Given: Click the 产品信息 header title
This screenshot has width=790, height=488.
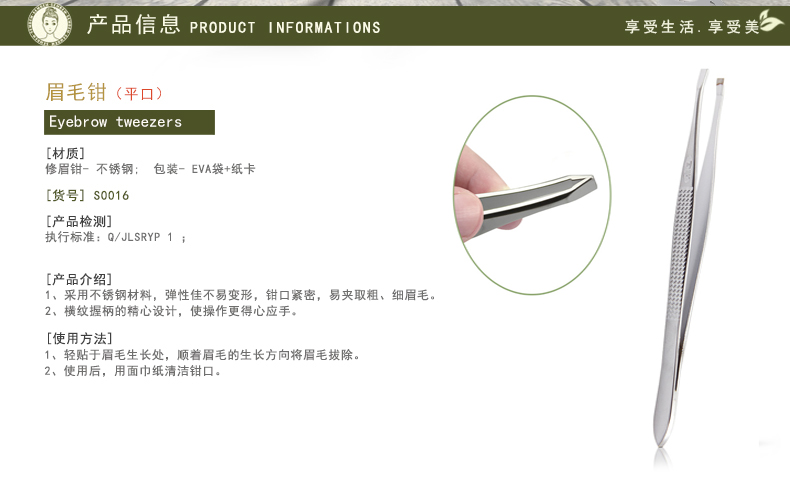Looking at the screenshot, I should pos(133,24).
